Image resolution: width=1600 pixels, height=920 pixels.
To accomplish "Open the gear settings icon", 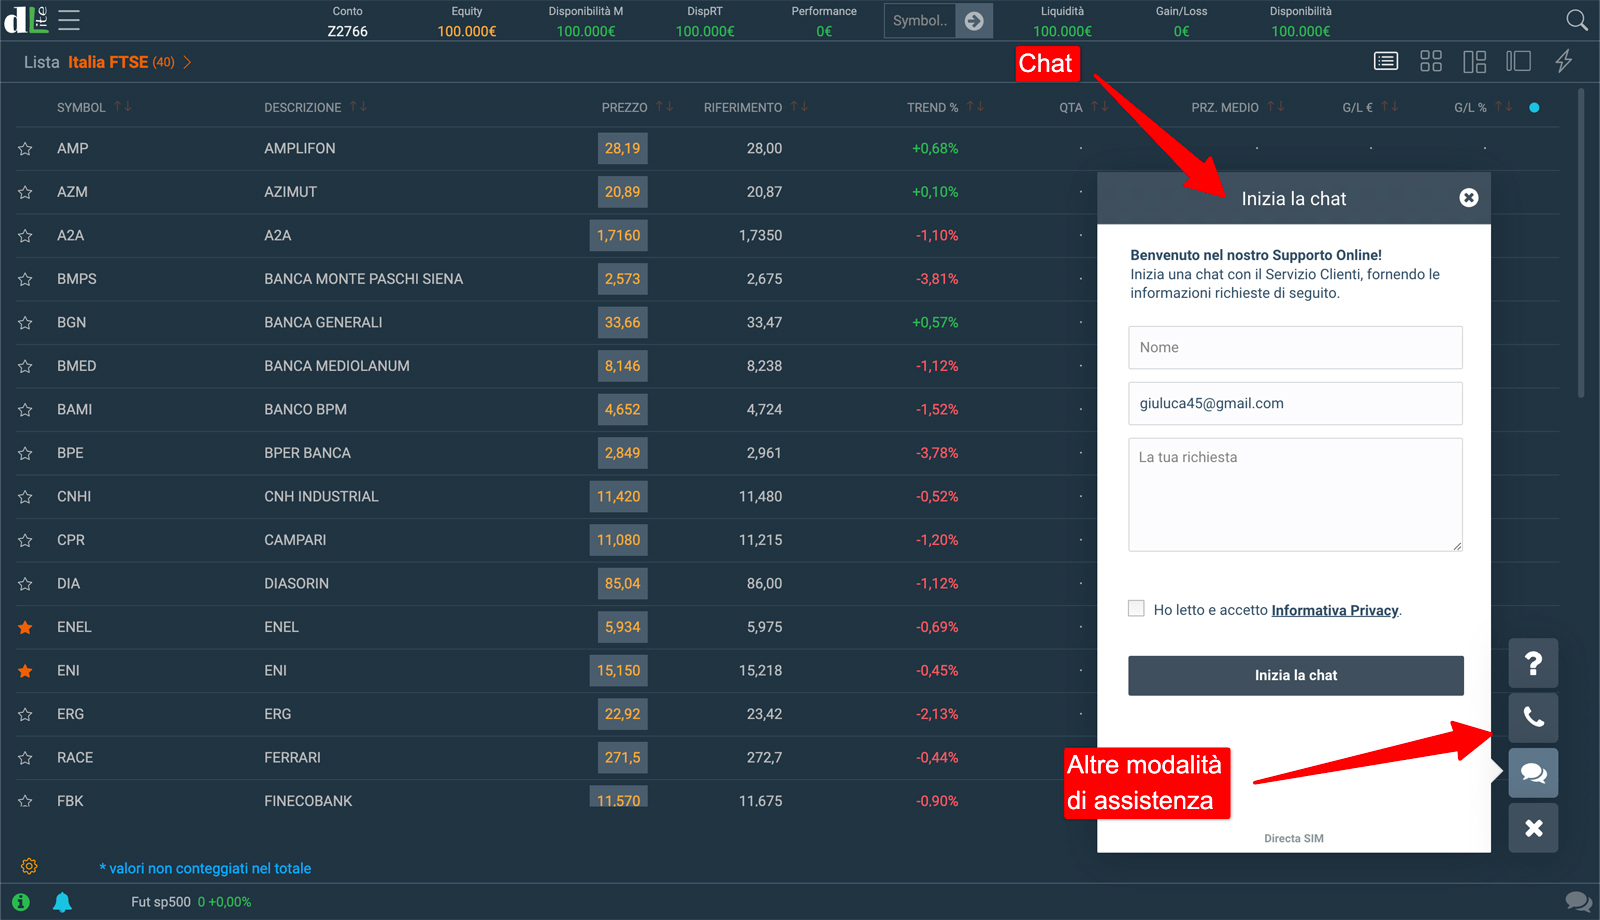I will coord(29,866).
